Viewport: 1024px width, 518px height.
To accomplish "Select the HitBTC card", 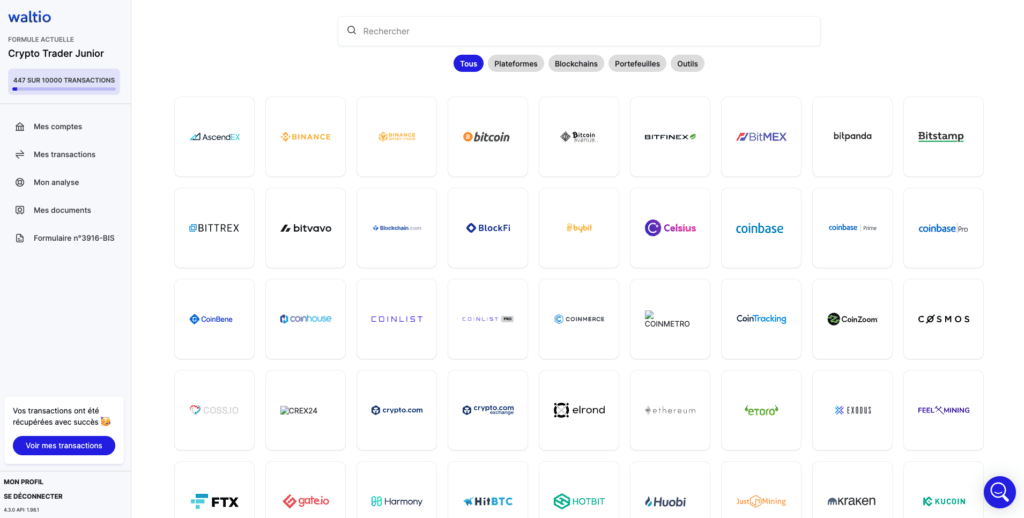I will (x=487, y=490).
